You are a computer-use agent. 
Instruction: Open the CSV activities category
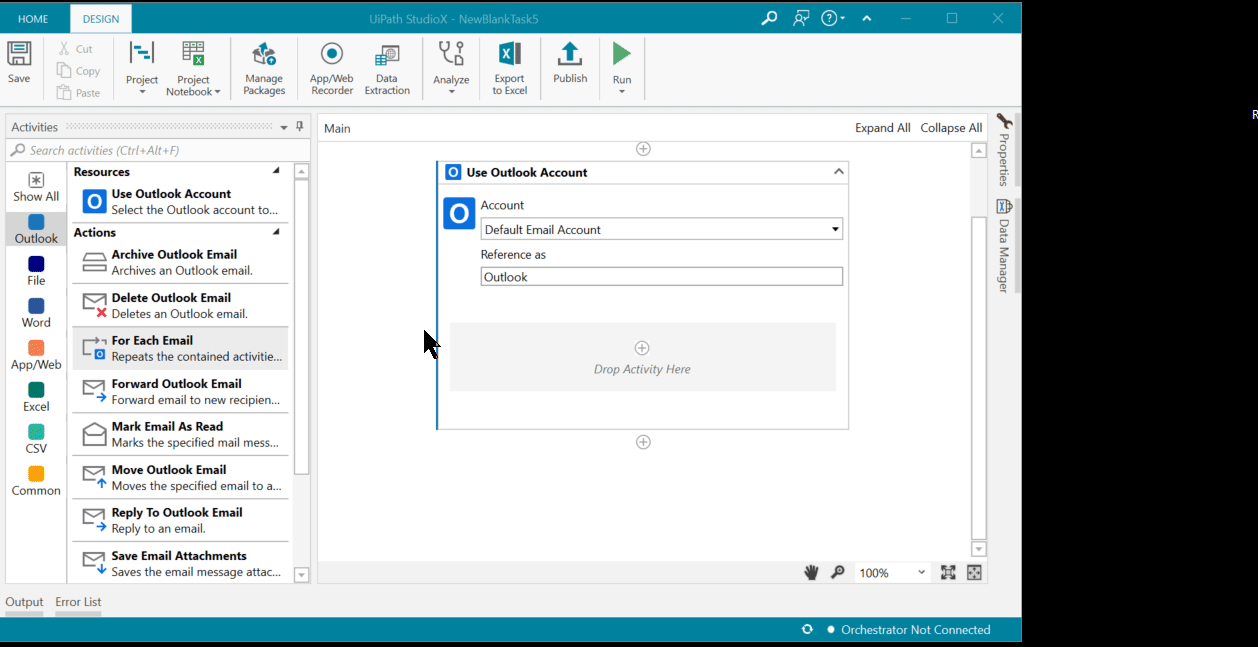[x=35, y=437]
